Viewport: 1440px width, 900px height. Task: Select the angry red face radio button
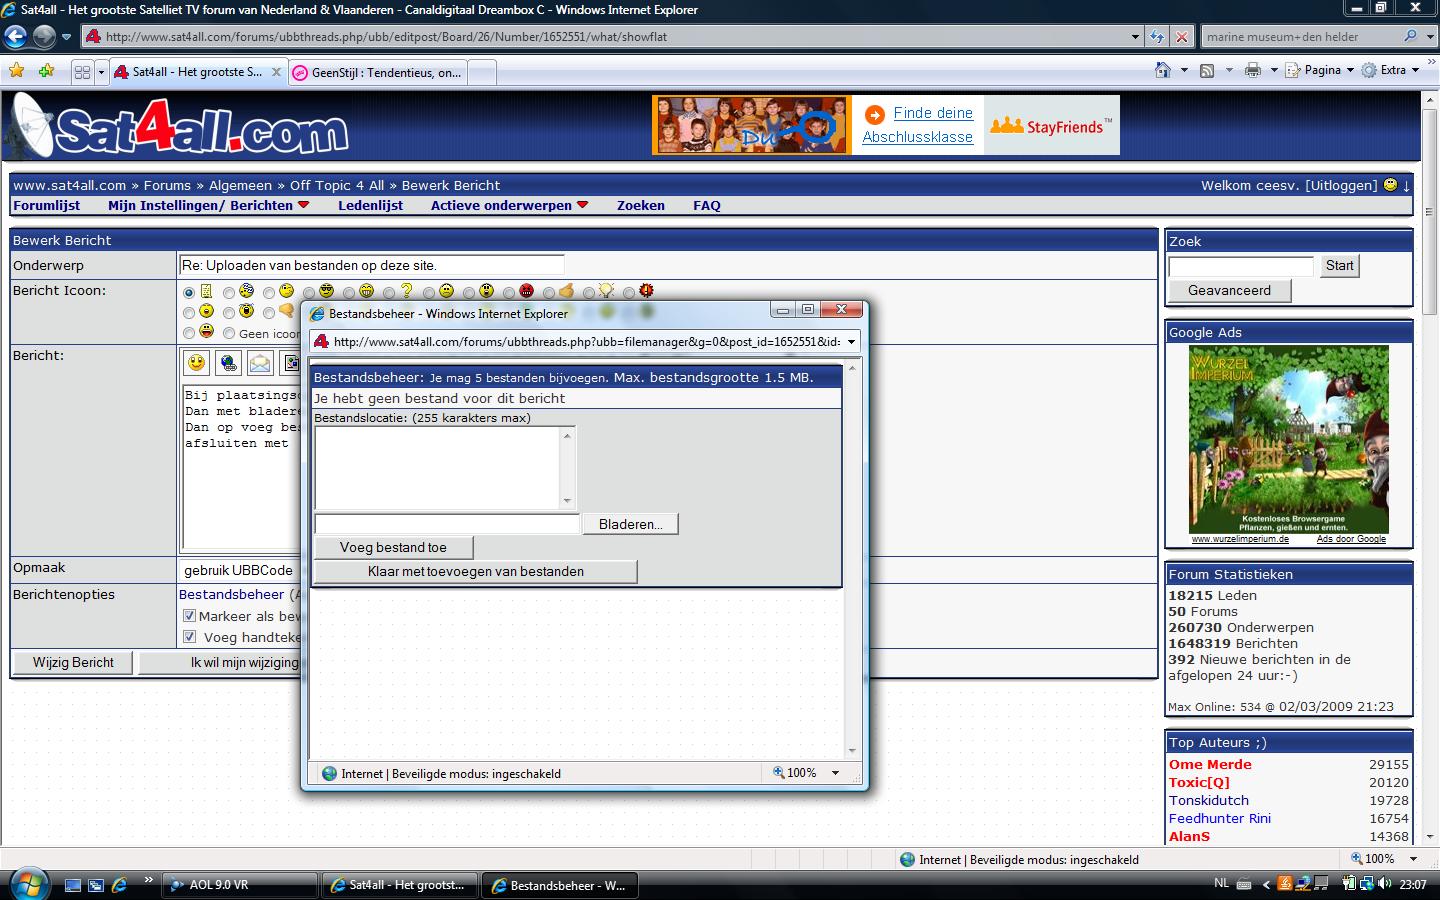coord(509,293)
